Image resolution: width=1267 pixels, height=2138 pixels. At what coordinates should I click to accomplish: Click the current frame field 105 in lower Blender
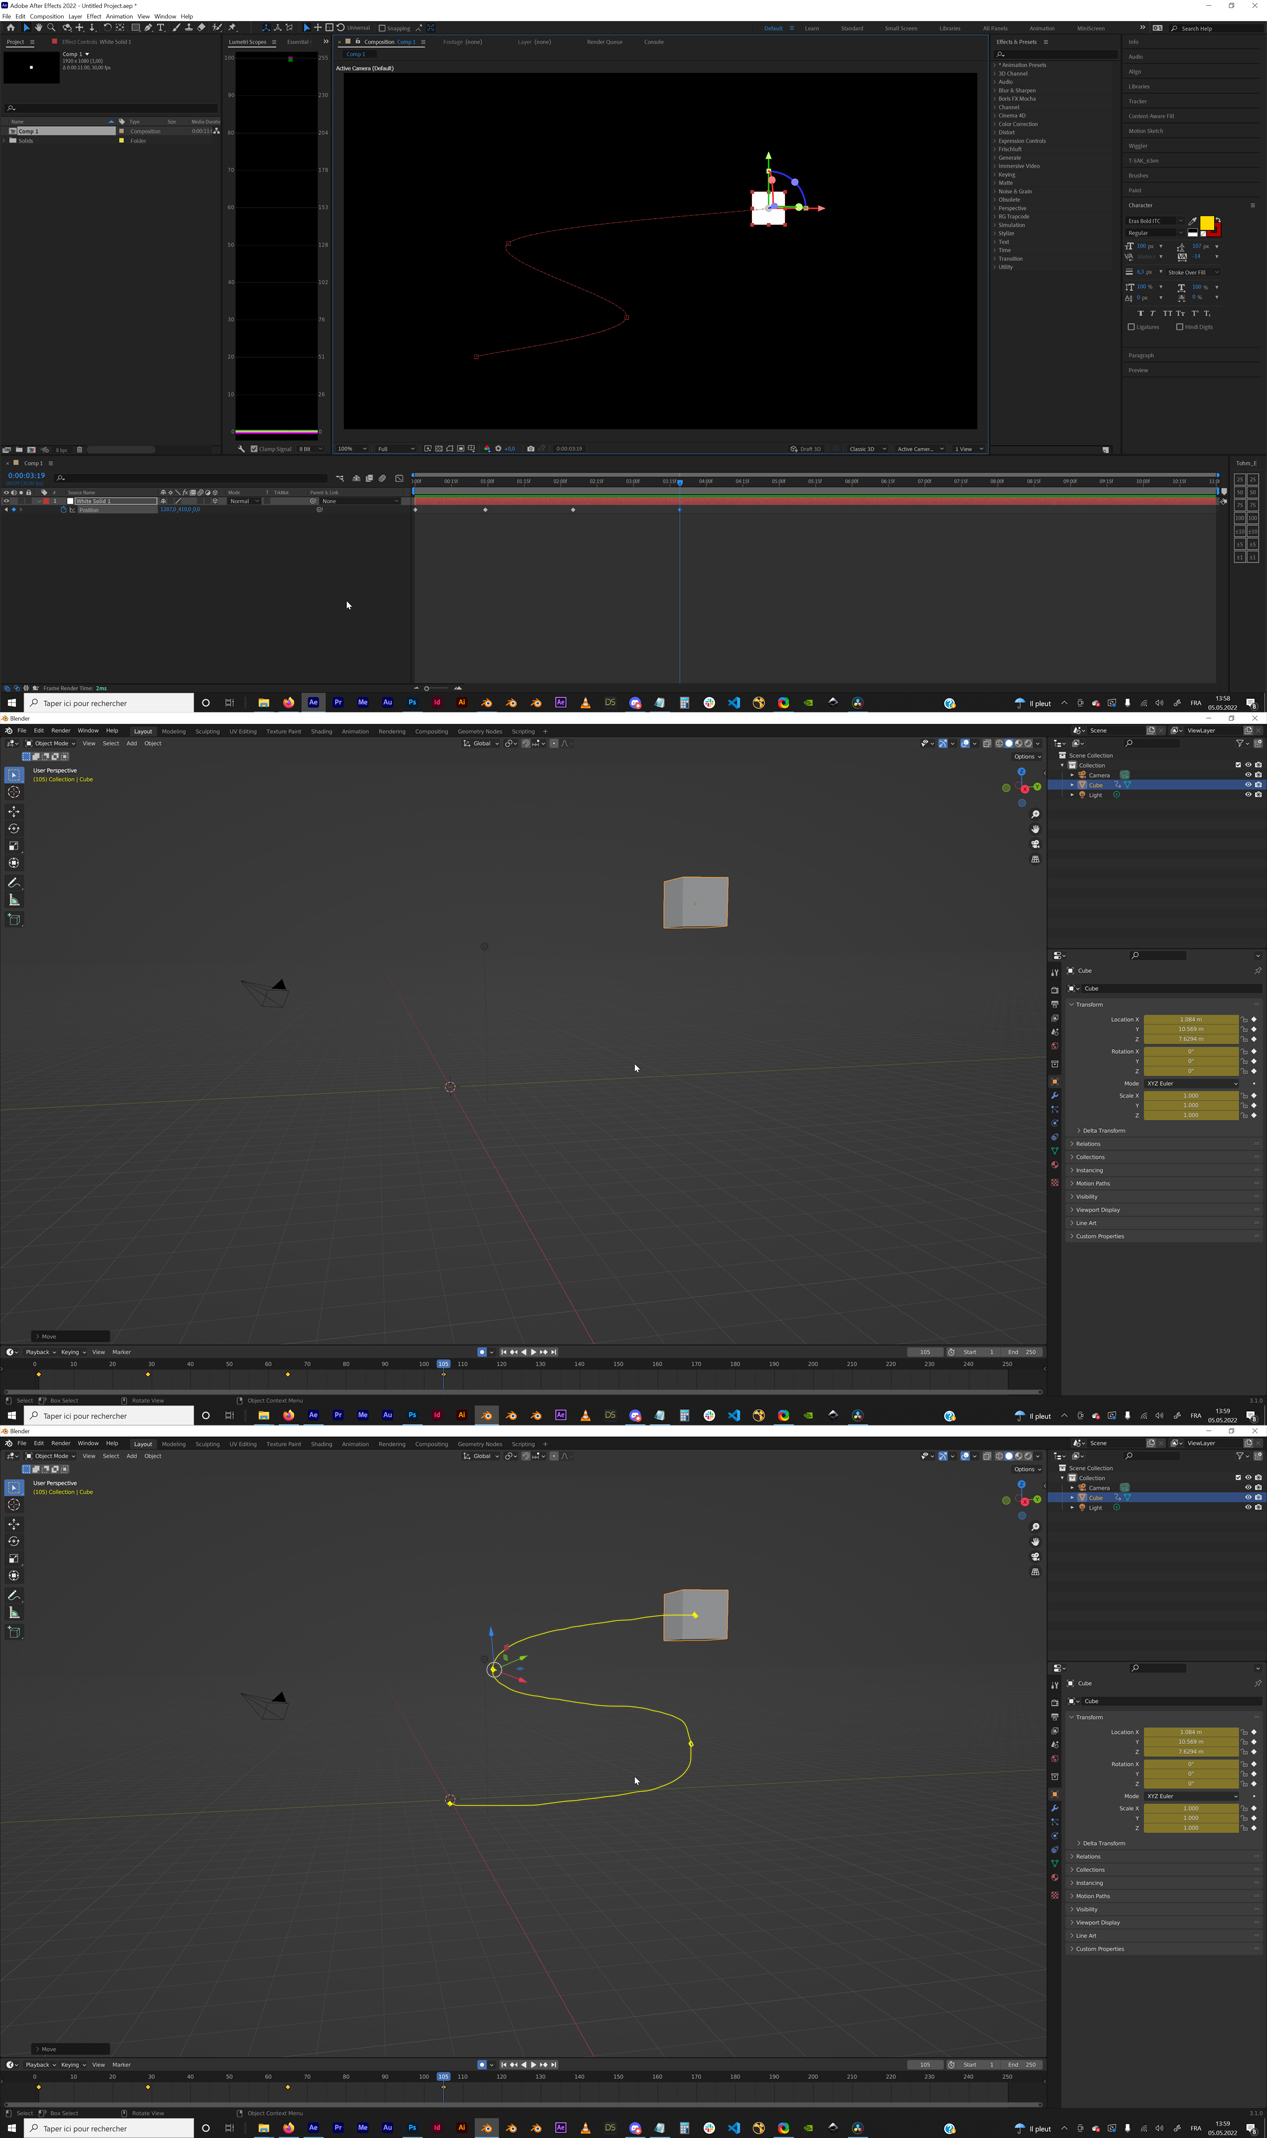(925, 2065)
